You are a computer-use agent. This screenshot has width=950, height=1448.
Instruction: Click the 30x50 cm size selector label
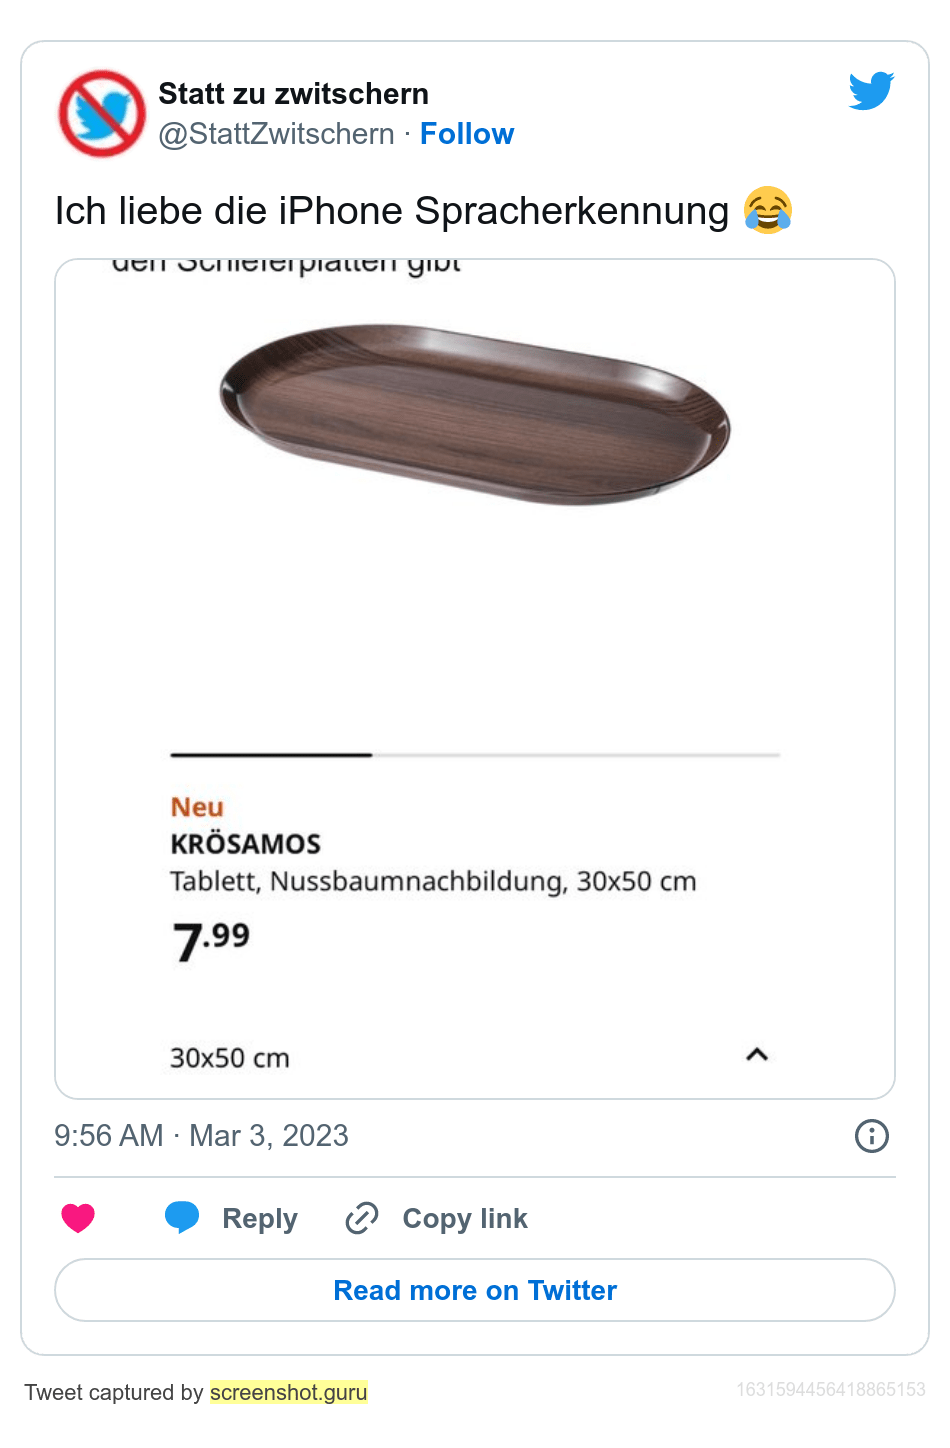(x=230, y=1058)
